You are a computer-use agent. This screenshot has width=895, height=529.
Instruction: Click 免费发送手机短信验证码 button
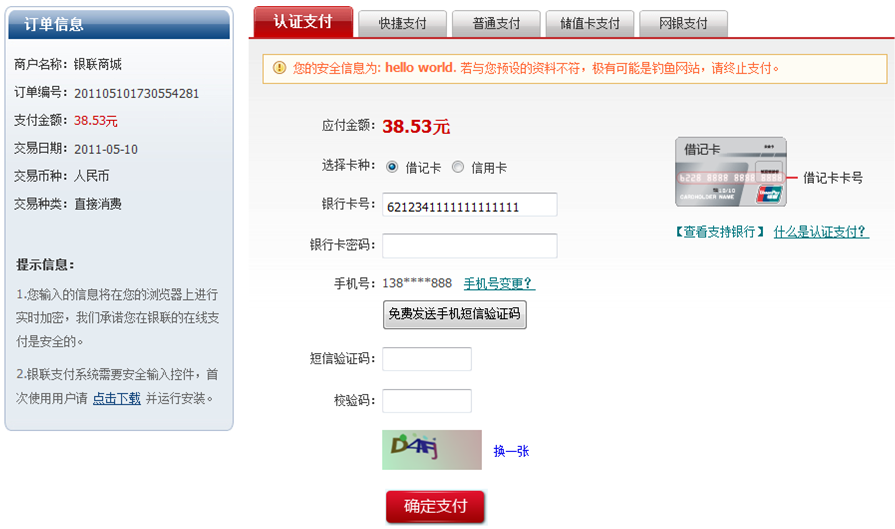pyautogui.click(x=454, y=314)
